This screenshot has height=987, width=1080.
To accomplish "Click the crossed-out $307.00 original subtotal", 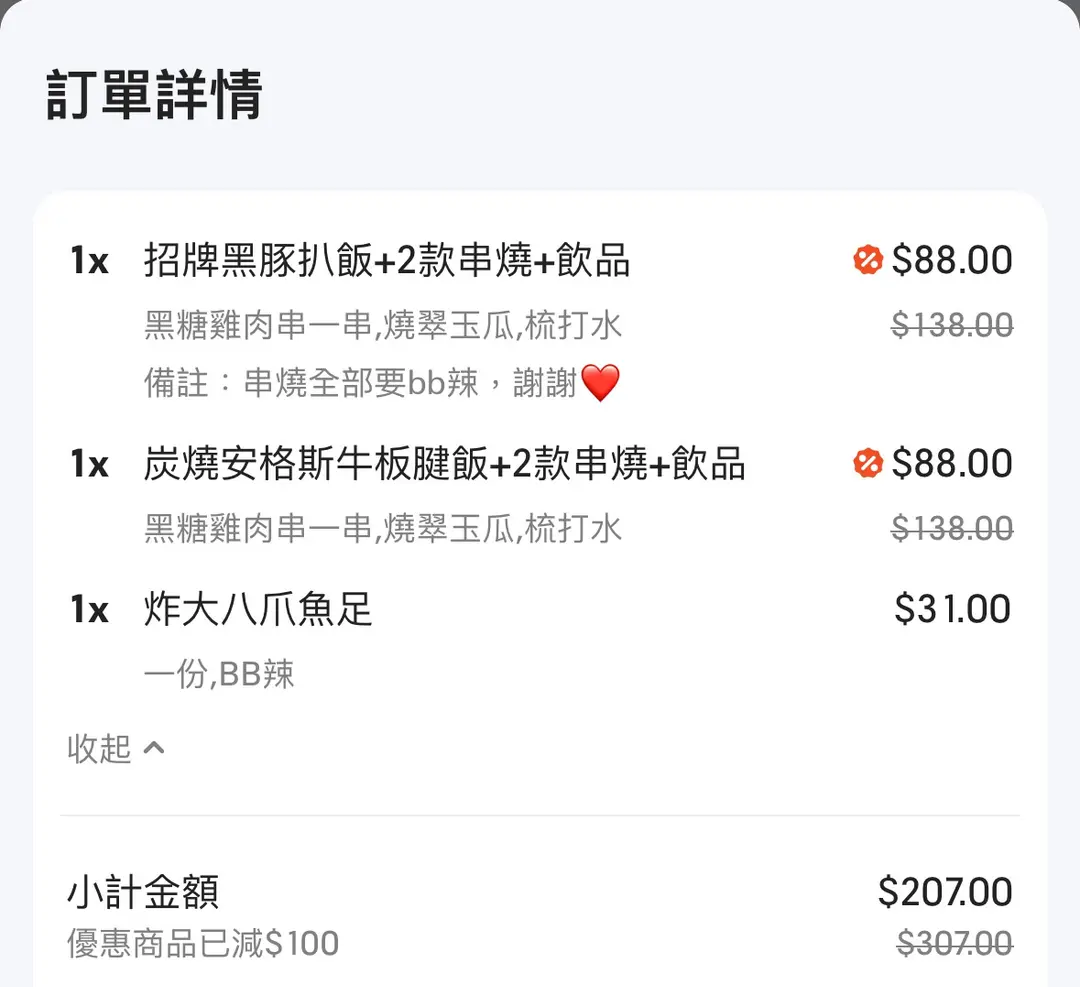I will click(955, 944).
